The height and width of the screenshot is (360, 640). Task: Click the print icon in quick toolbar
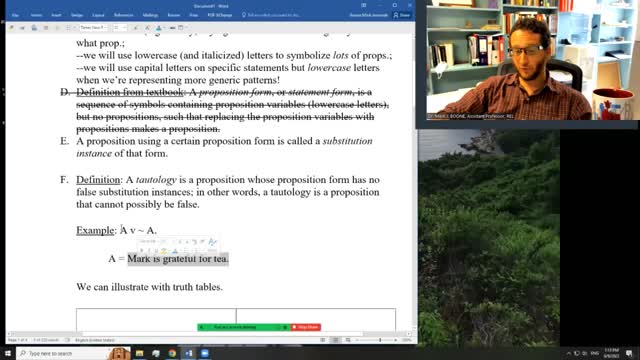pos(34,28)
